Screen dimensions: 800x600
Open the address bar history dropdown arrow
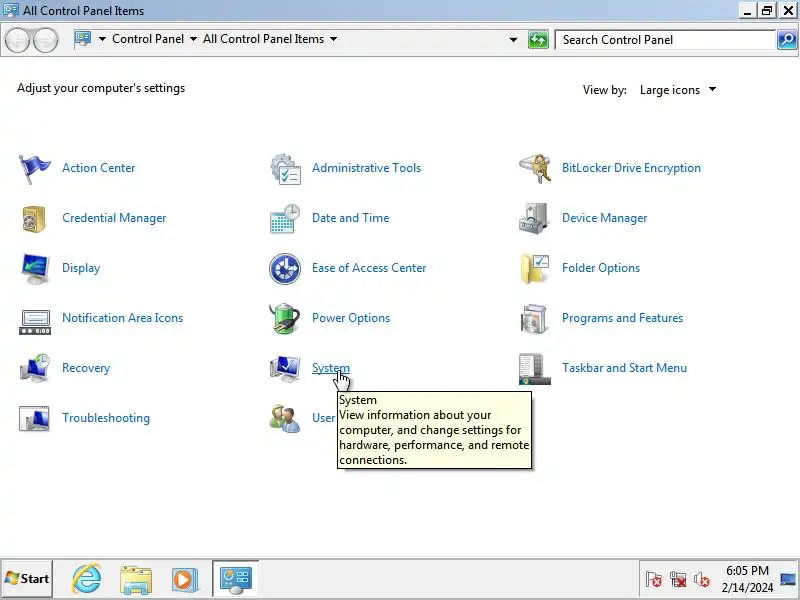pyautogui.click(x=513, y=39)
